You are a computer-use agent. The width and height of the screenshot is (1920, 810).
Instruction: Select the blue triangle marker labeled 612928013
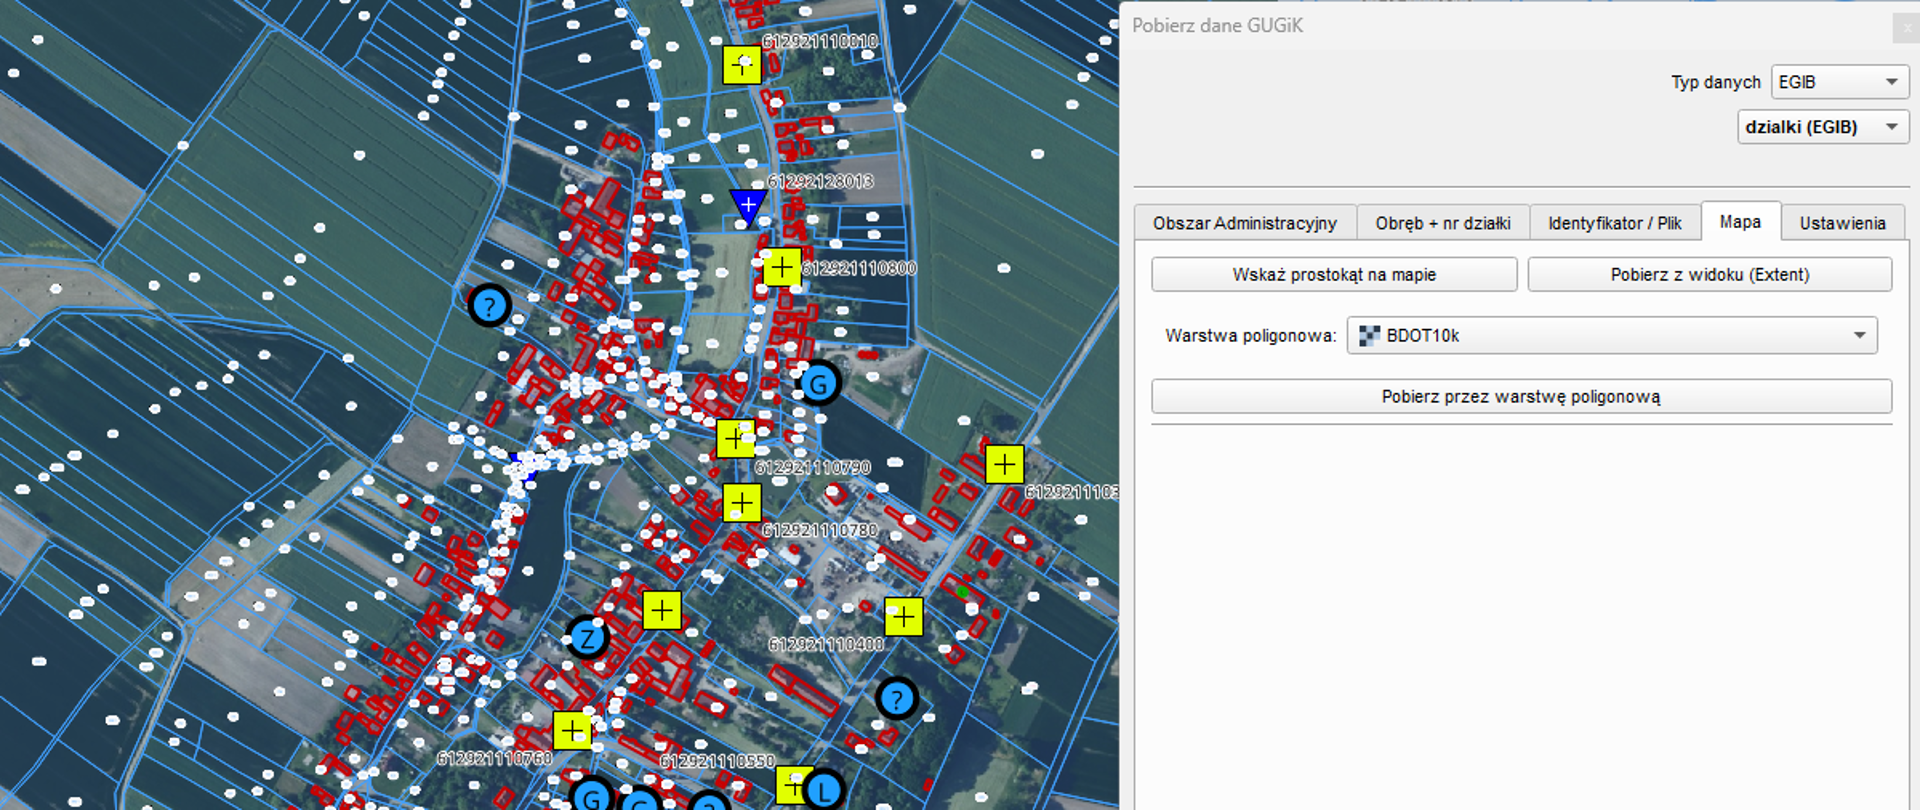point(748,205)
